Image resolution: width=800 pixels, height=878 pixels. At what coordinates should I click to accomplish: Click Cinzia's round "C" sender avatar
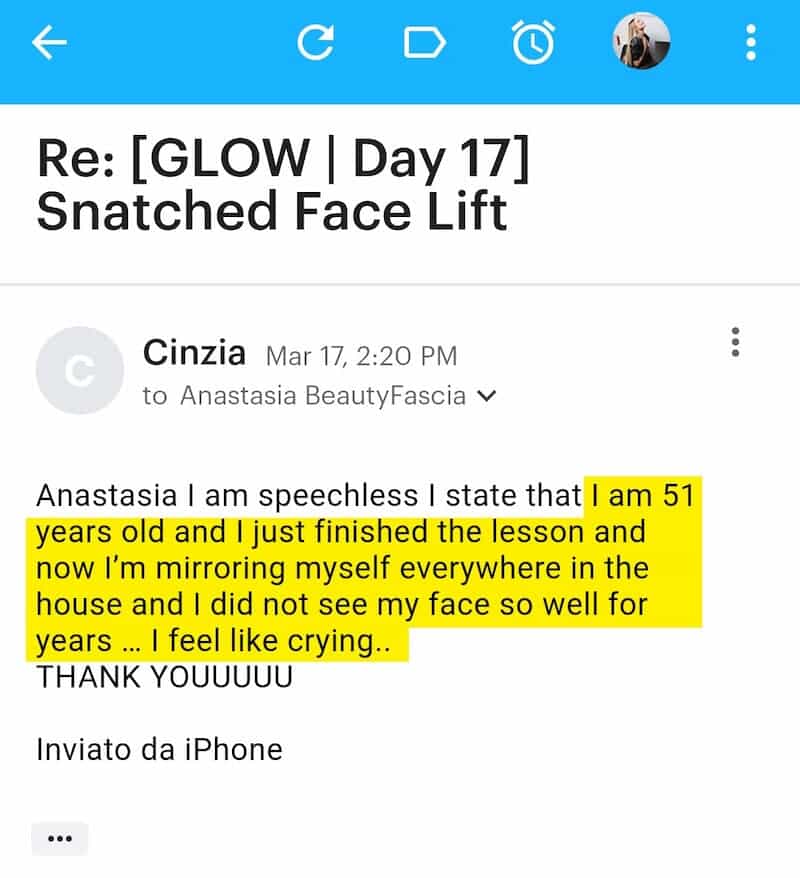tap(79, 370)
